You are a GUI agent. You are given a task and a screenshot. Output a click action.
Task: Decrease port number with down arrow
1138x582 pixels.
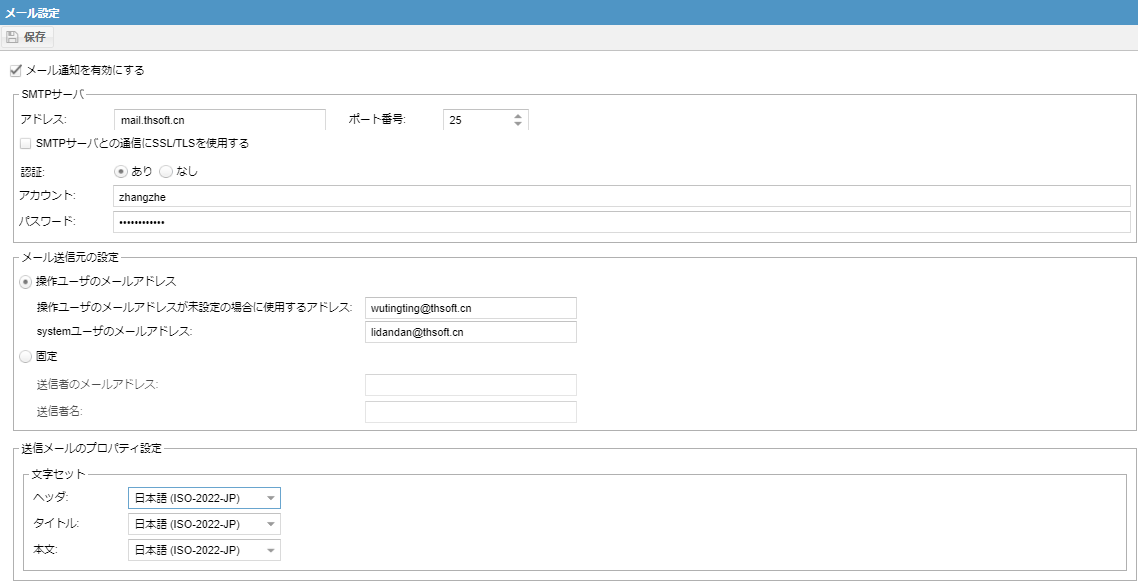click(x=517, y=124)
